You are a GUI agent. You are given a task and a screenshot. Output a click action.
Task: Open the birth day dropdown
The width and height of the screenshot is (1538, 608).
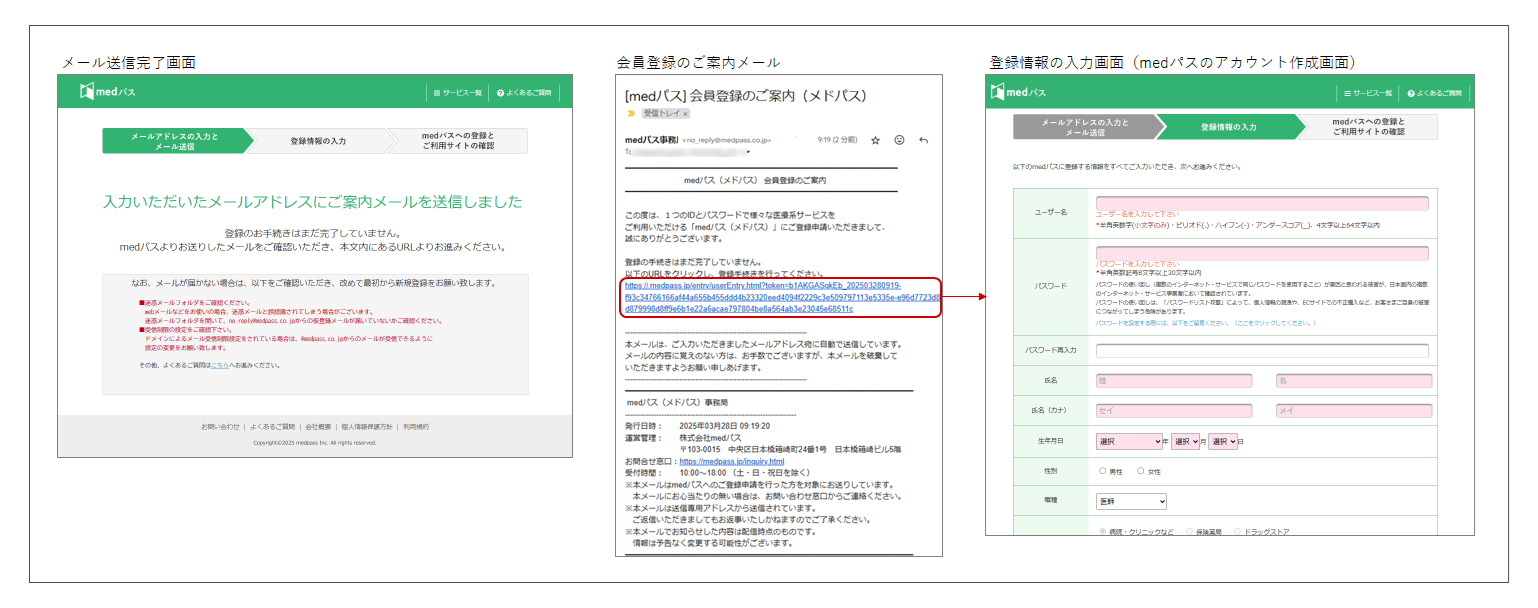(1223, 441)
